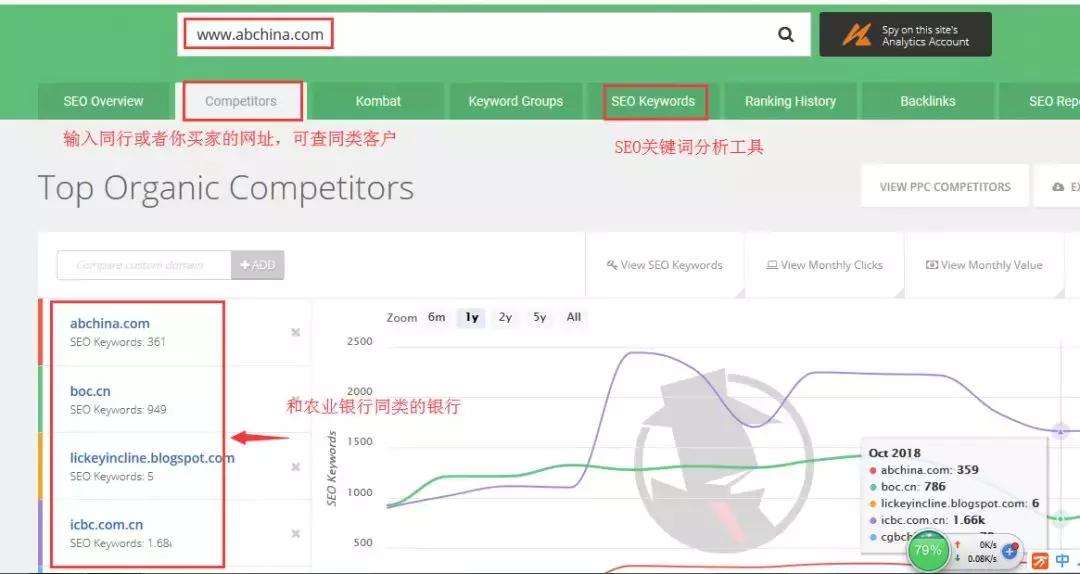Screen dimensions: 1080x574
Task: Select the View Monthly Value option
Action: pyautogui.click(x=984, y=265)
